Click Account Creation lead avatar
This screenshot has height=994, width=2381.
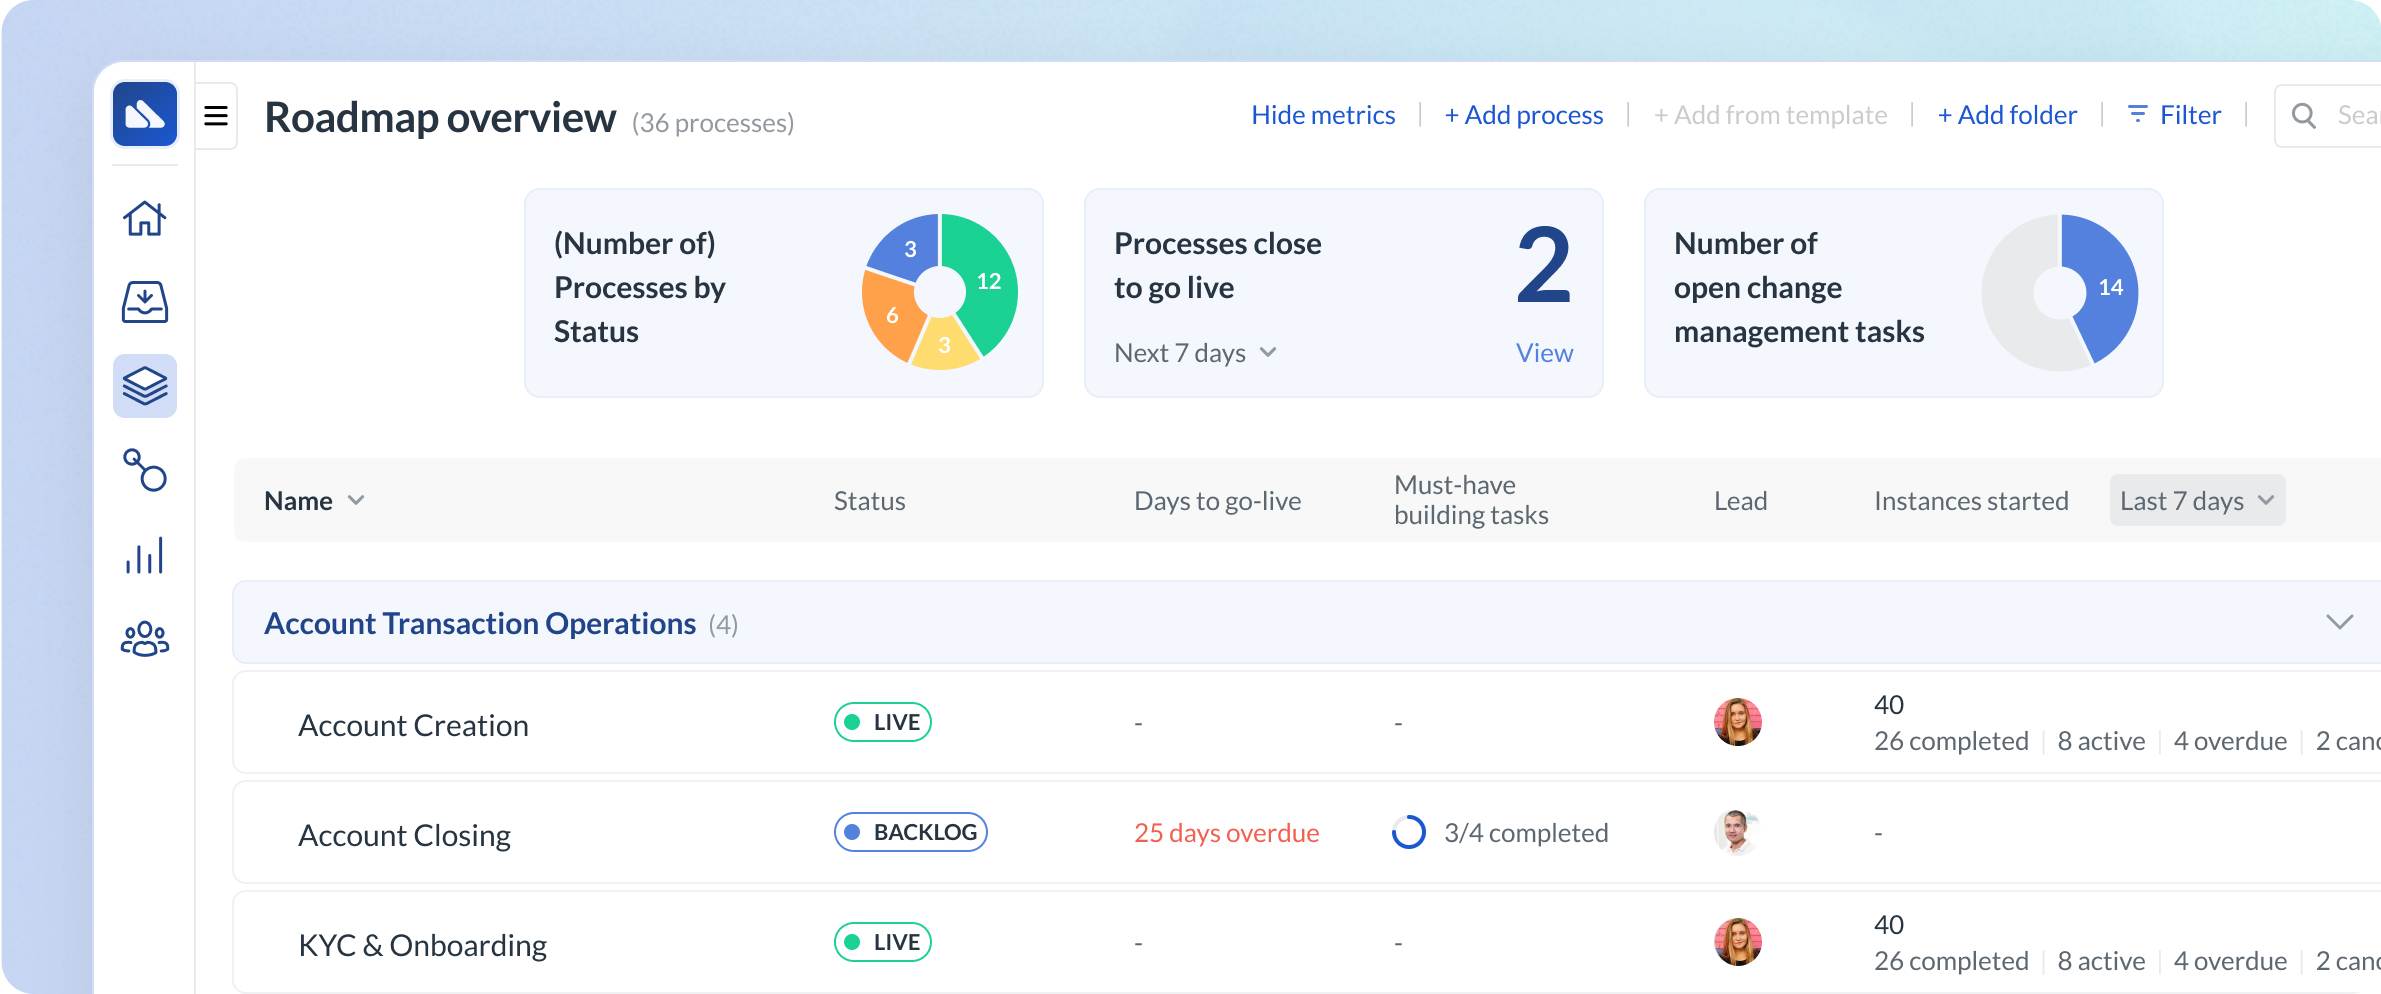point(1738,722)
